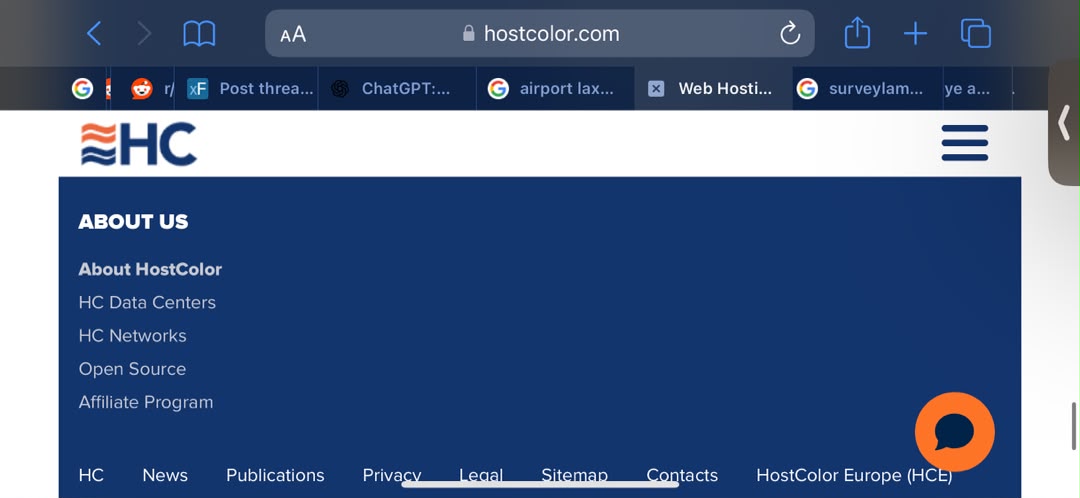
Task: Select the first Google tab
Action: (x=82, y=89)
